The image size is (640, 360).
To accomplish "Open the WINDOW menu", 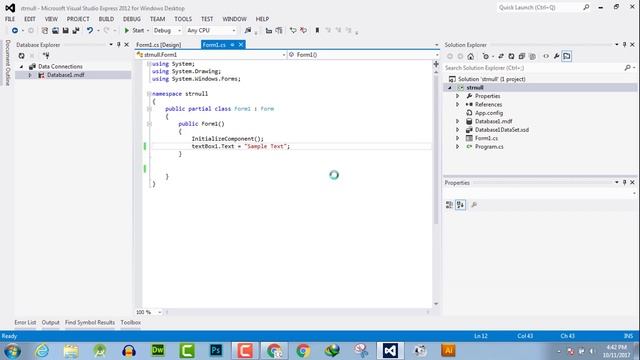I will click(234, 19).
